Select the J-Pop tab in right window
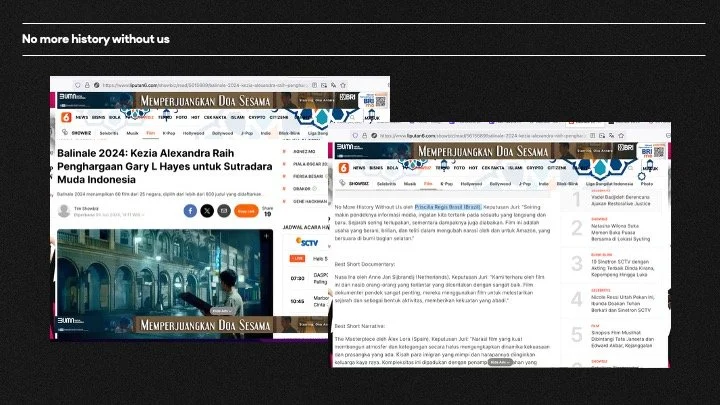The width and height of the screenshot is (720, 405). point(524,184)
